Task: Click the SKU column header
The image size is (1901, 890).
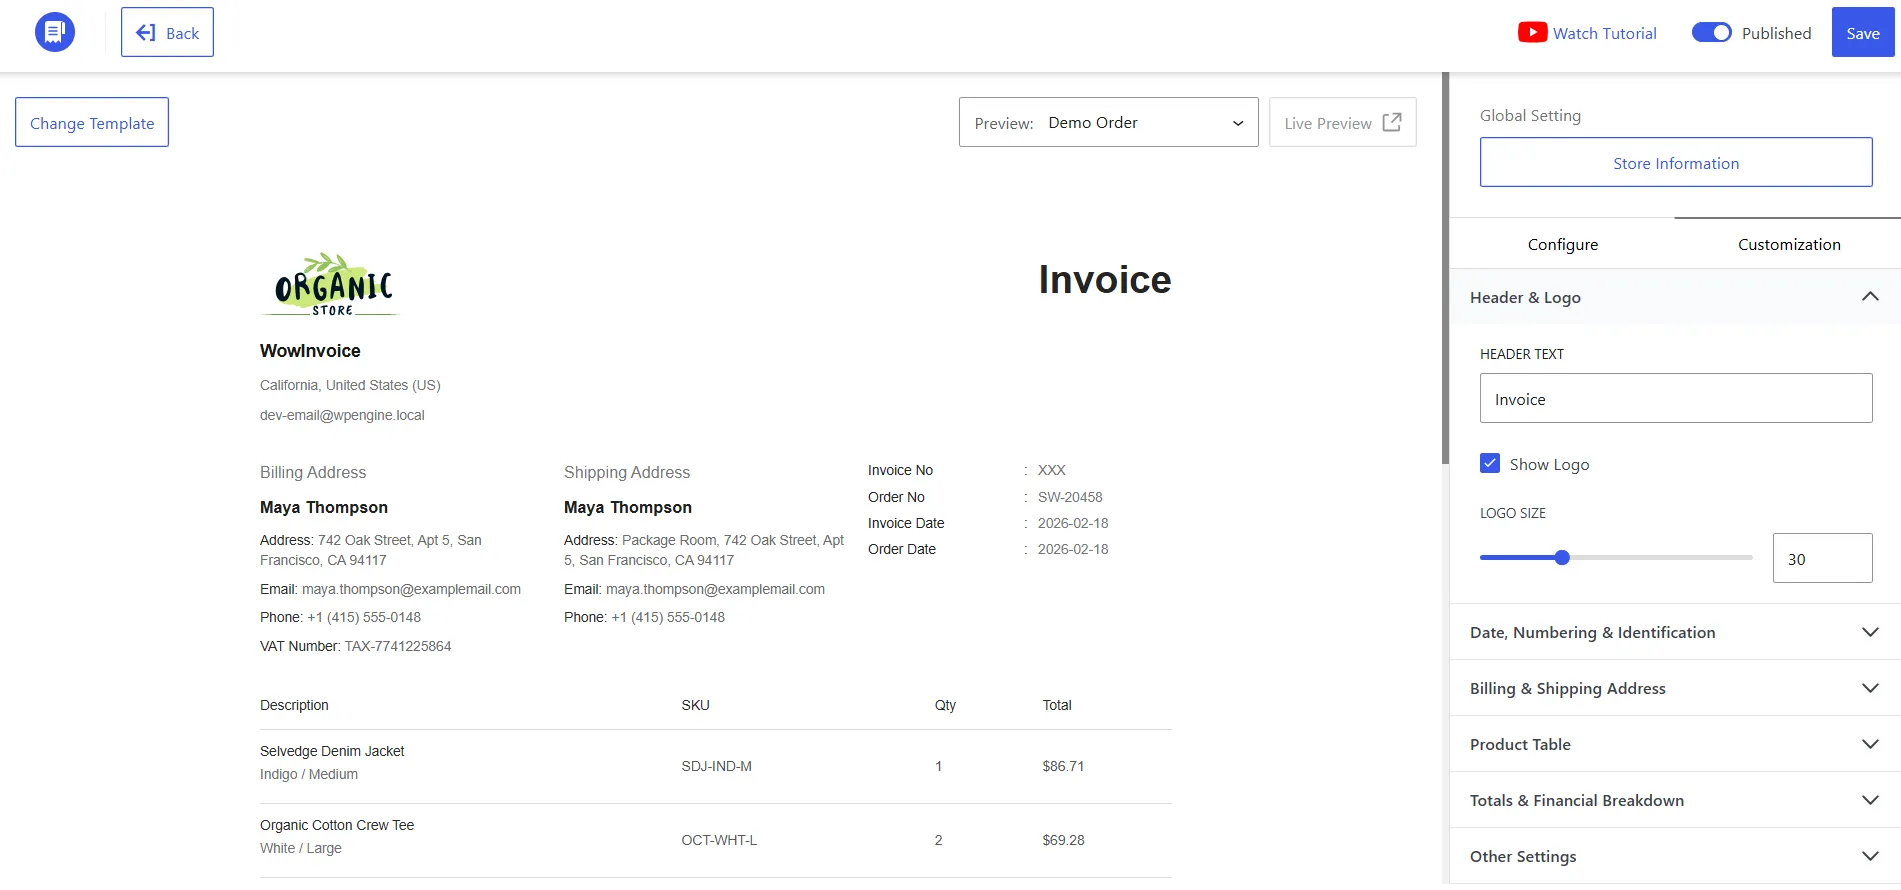Action: pos(695,705)
